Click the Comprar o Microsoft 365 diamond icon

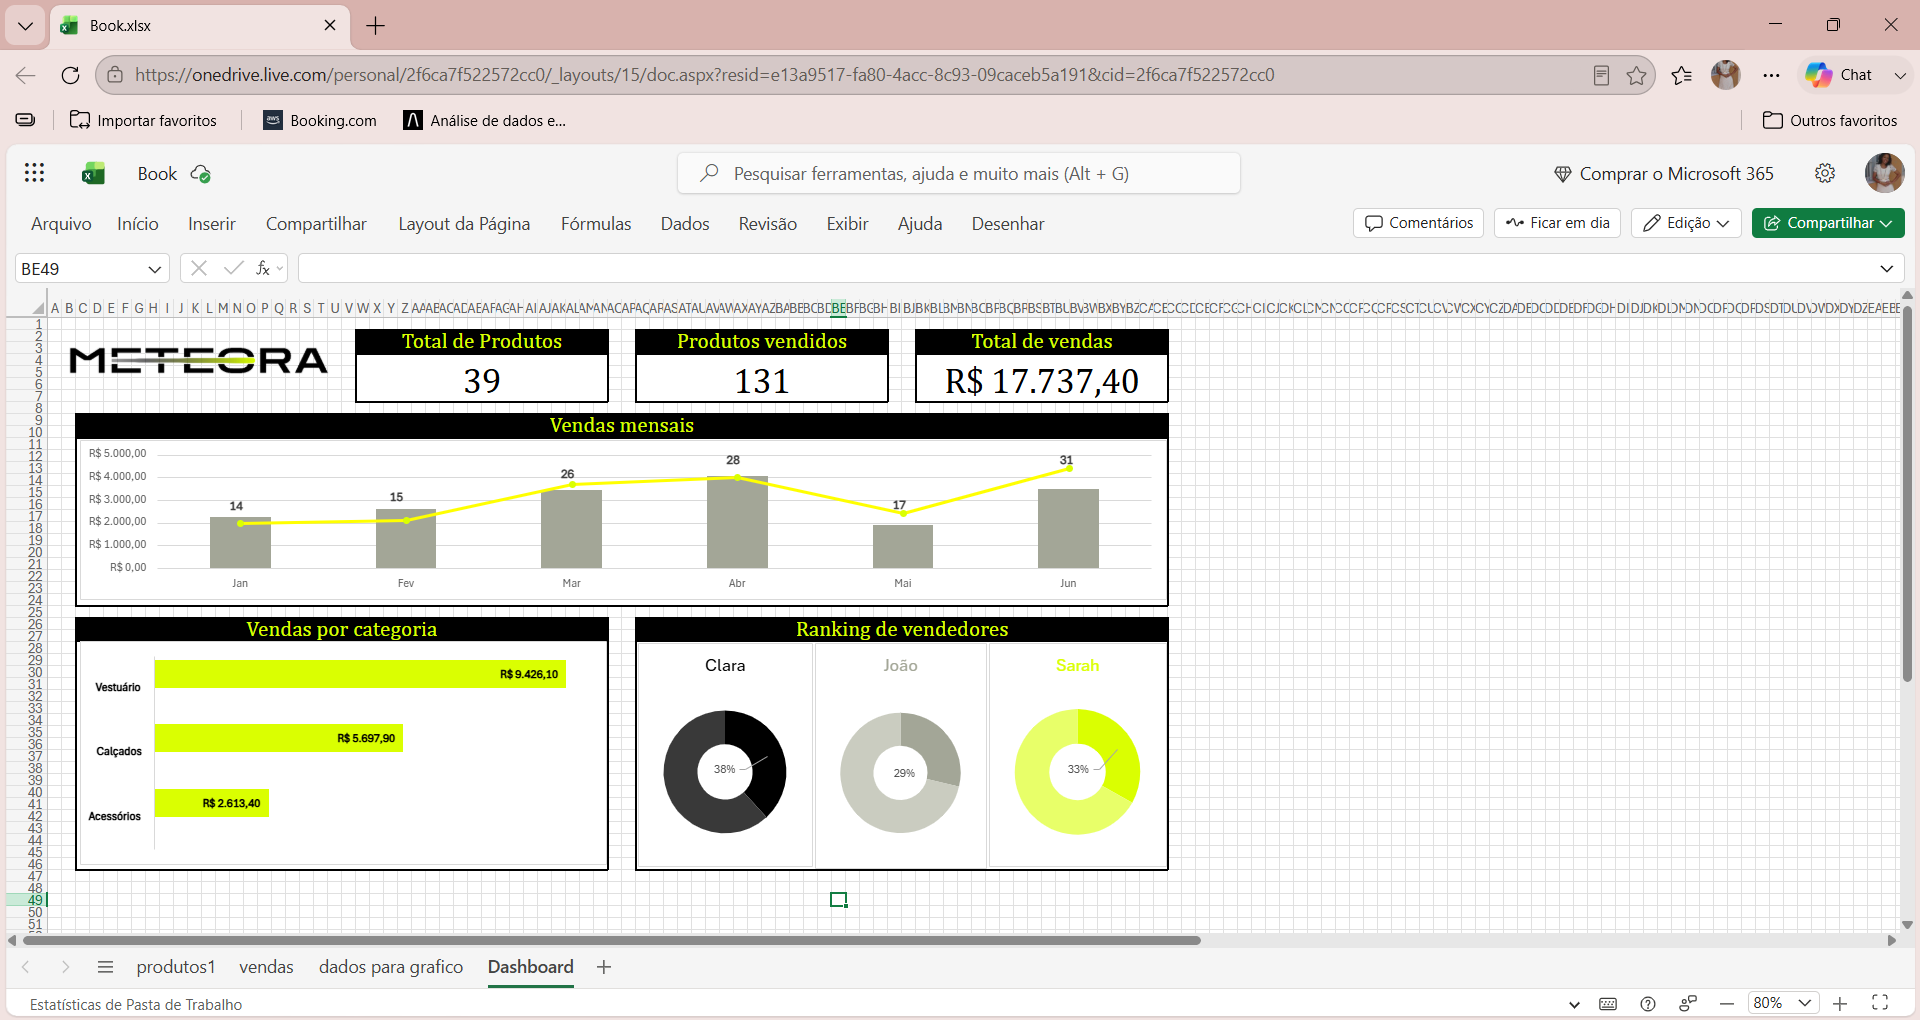(x=1562, y=174)
